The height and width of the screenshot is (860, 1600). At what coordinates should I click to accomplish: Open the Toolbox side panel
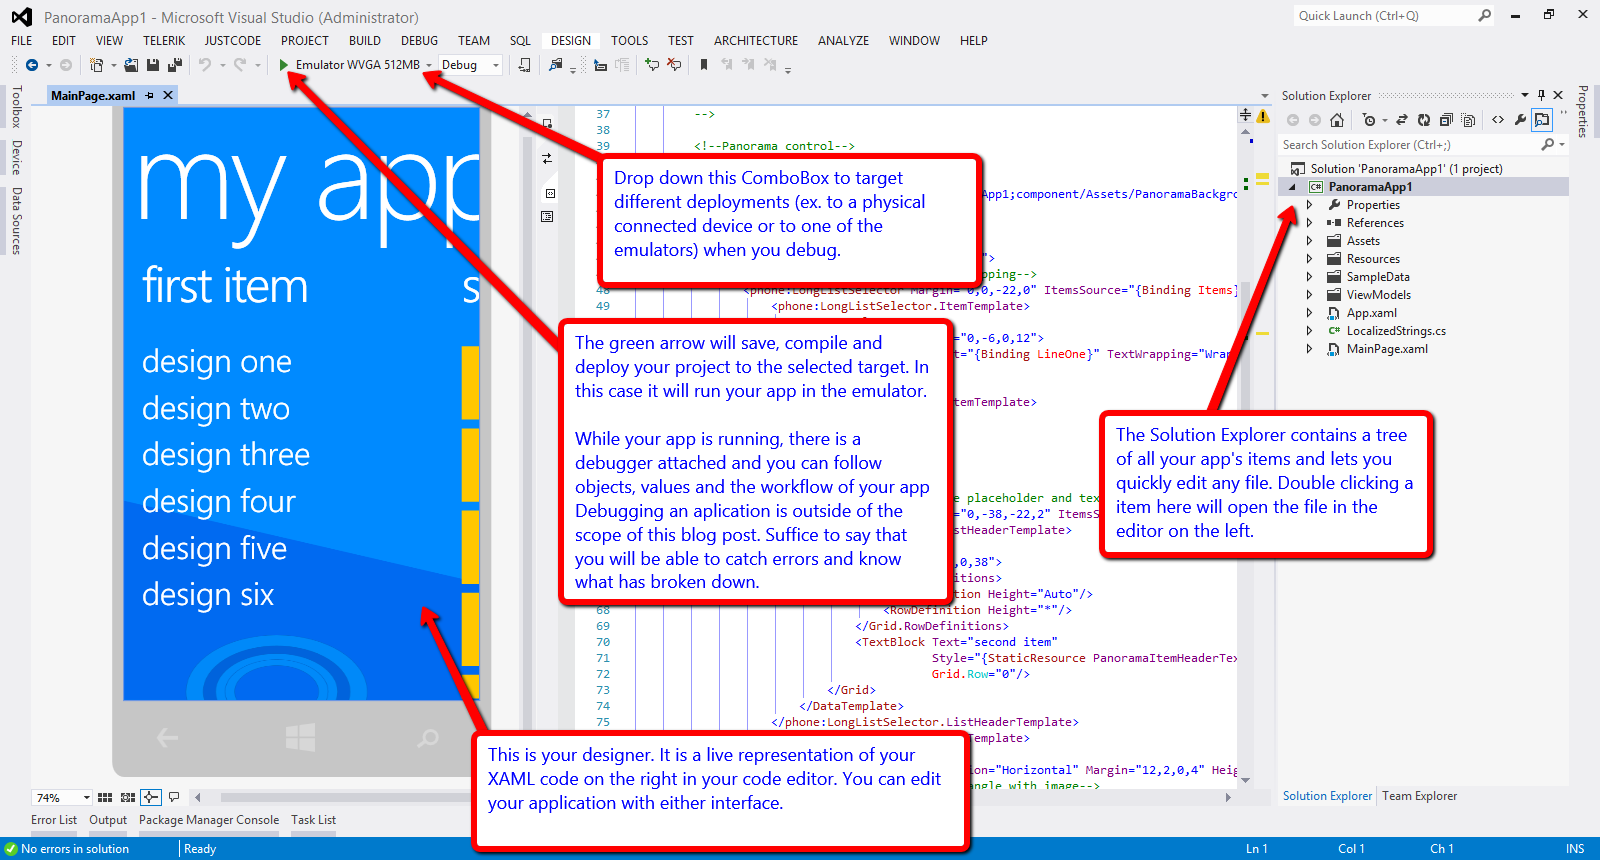[x=16, y=107]
